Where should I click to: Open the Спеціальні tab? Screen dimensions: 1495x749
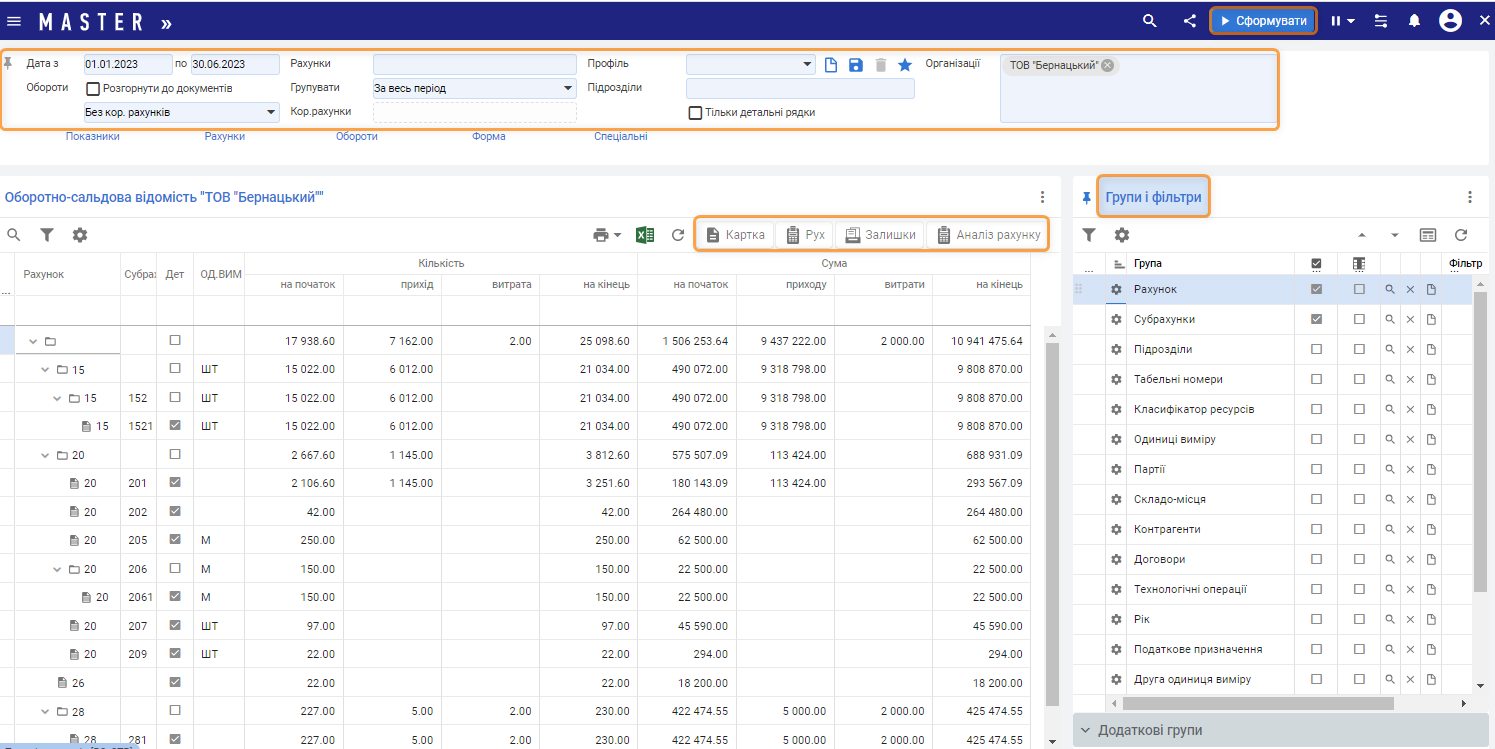pos(621,136)
